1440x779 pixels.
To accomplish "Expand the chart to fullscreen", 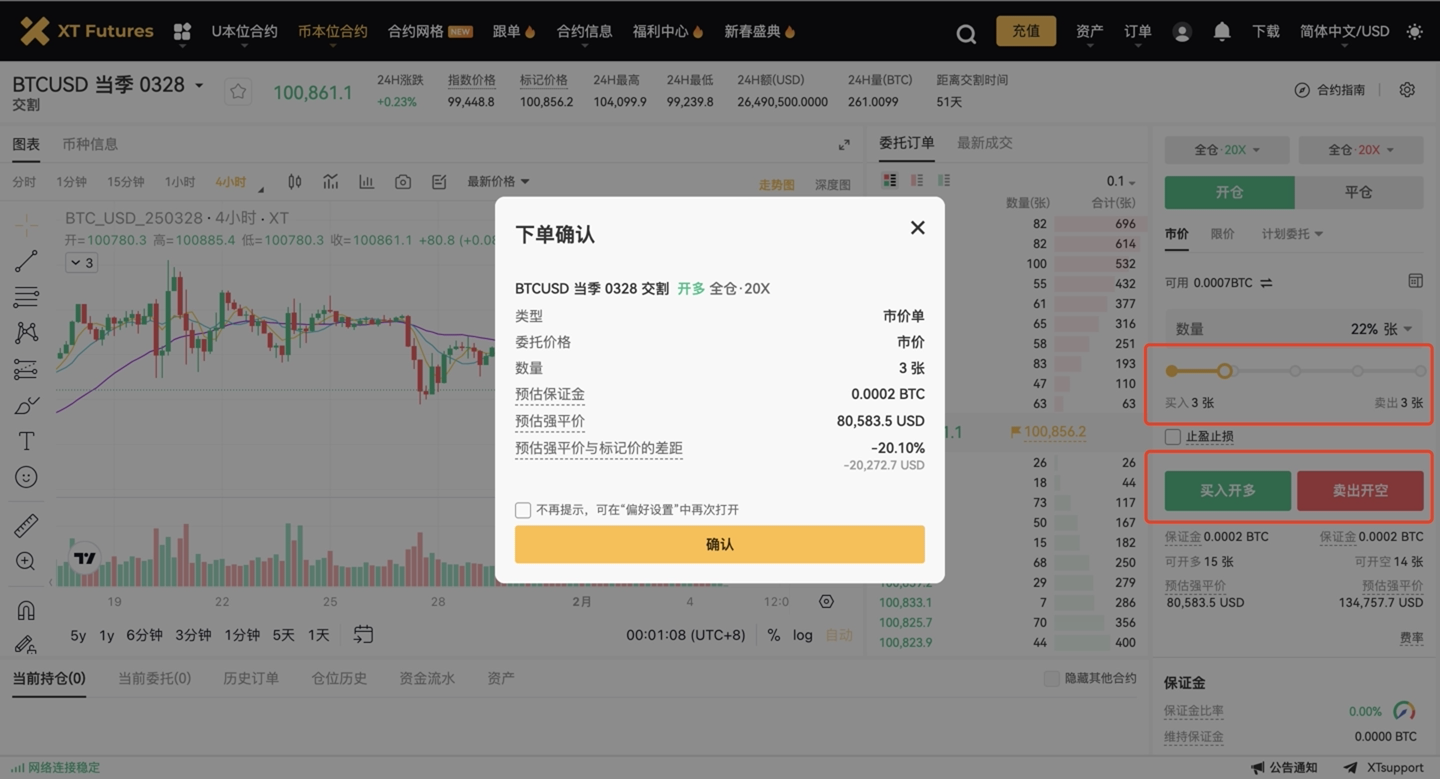I will 844,145.
